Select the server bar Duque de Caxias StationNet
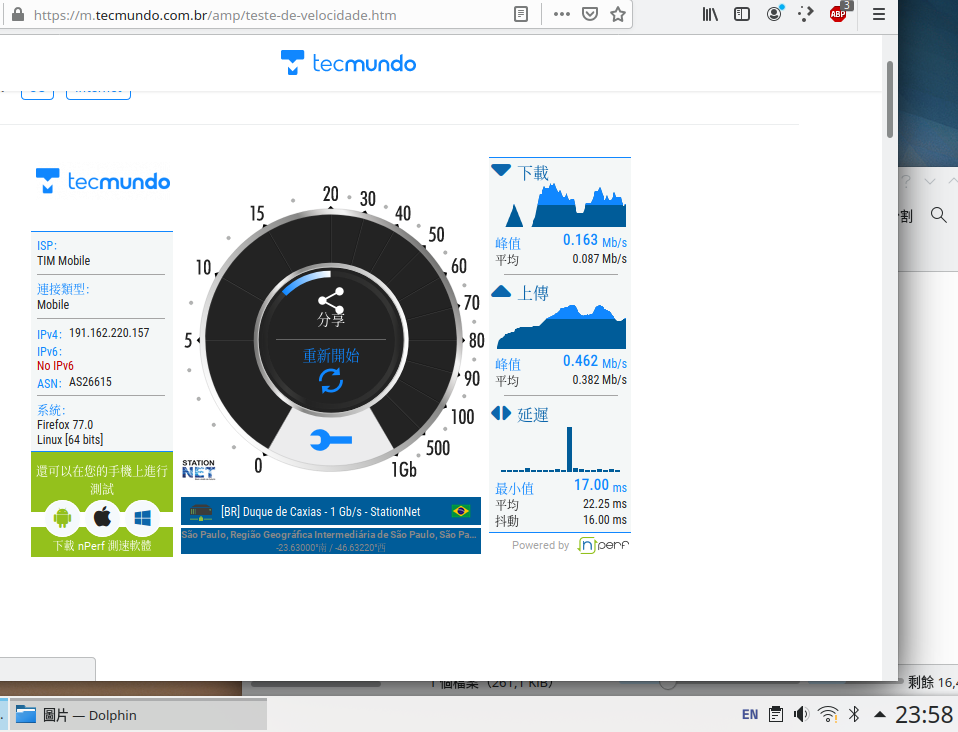 (x=331, y=511)
